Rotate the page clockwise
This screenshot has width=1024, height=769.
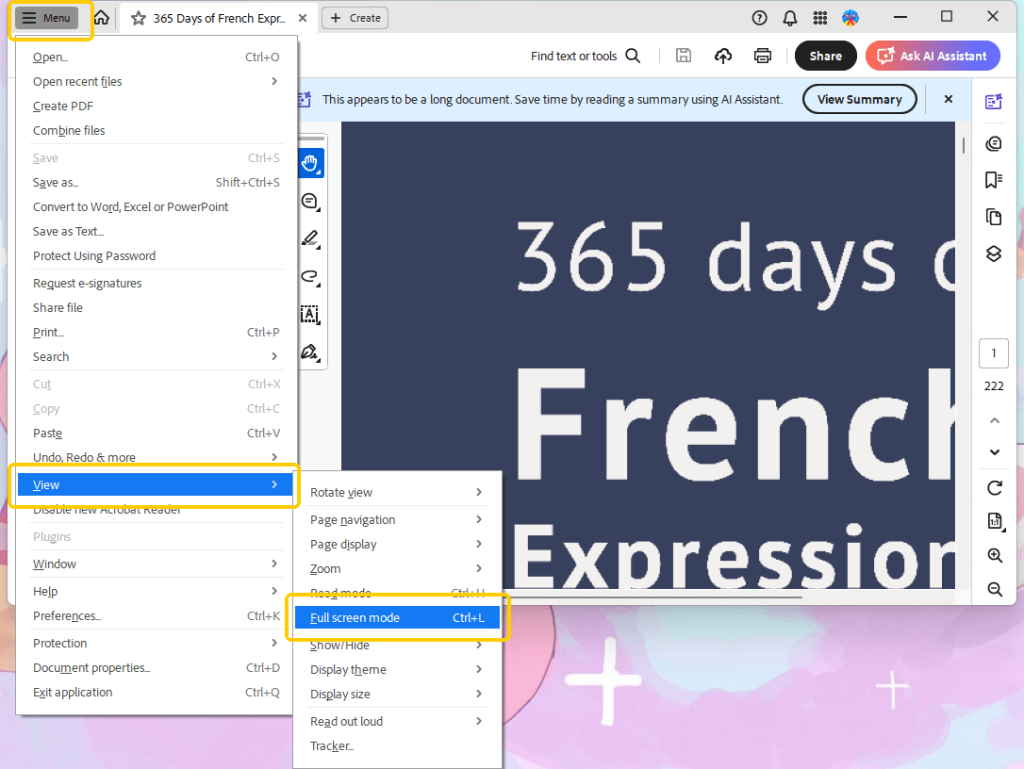click(x=994, y=489)
